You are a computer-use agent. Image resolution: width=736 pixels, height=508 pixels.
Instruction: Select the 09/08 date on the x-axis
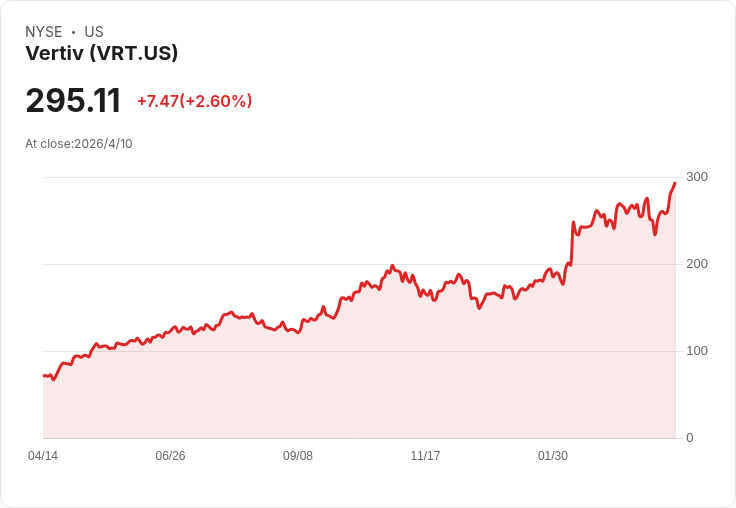pyautogui.click(x=298, y=456)
